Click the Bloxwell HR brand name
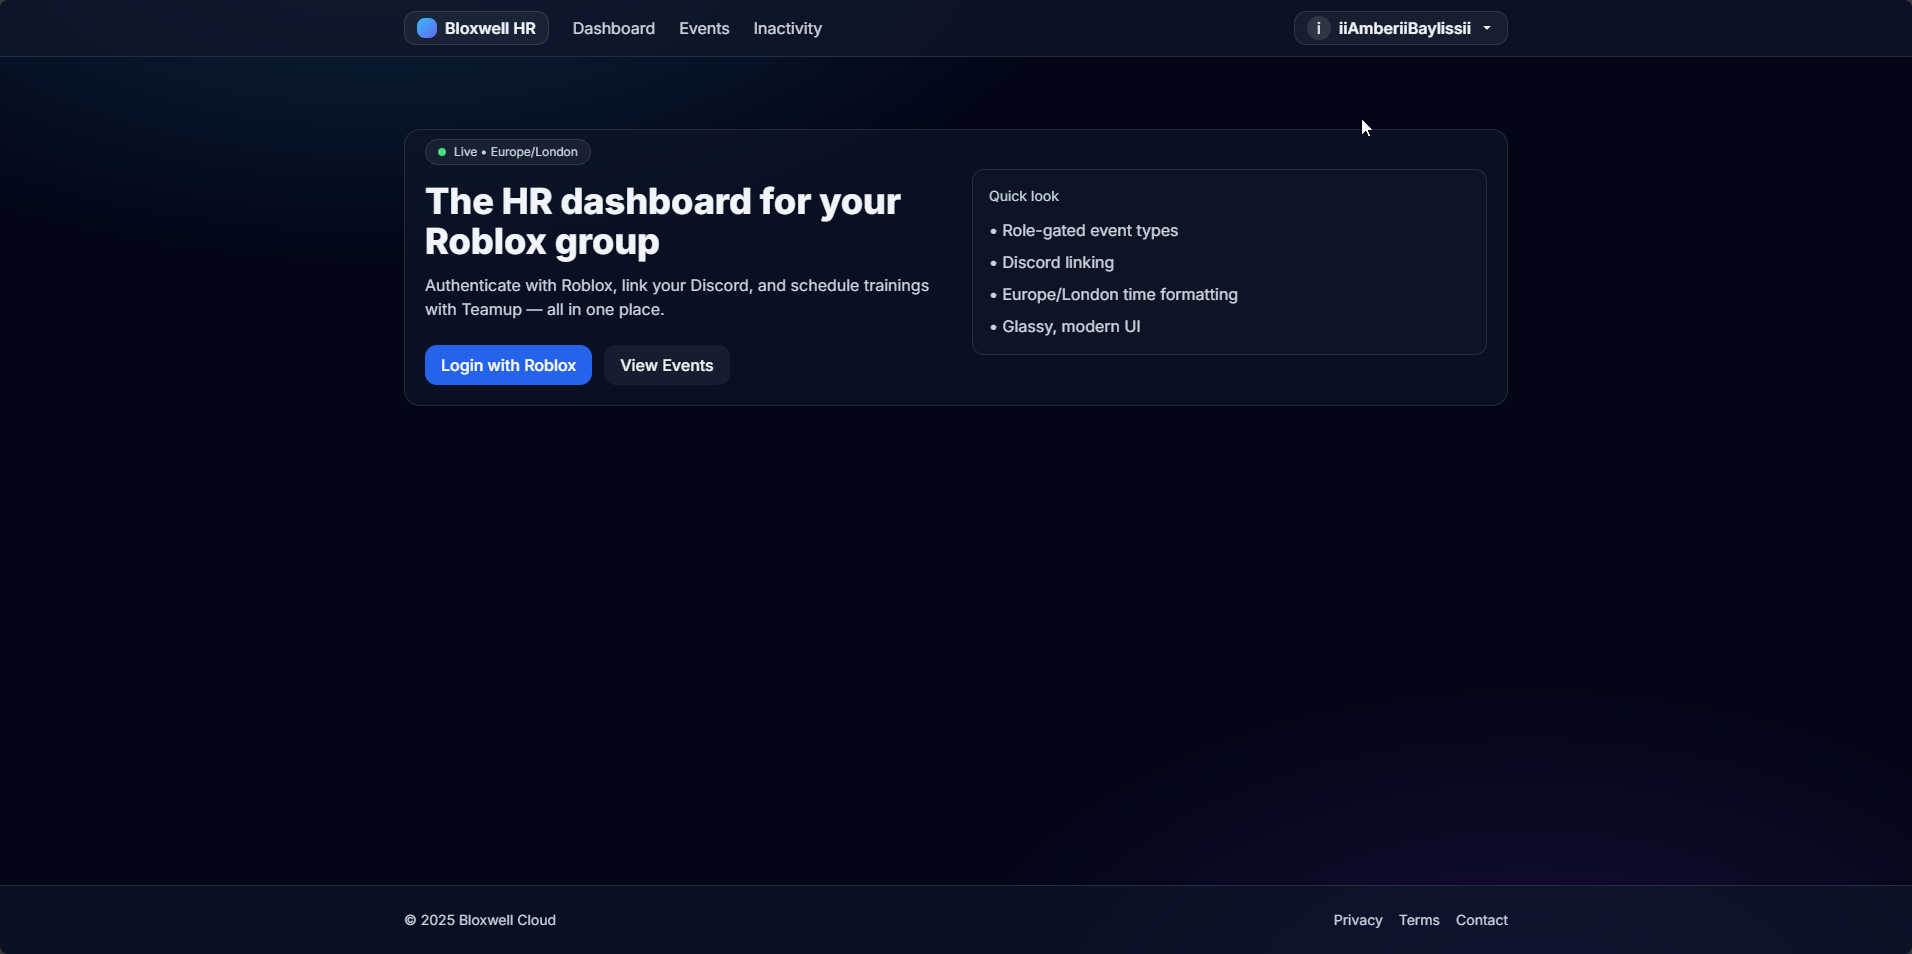 pyautogui.click(x=490, y=28)
